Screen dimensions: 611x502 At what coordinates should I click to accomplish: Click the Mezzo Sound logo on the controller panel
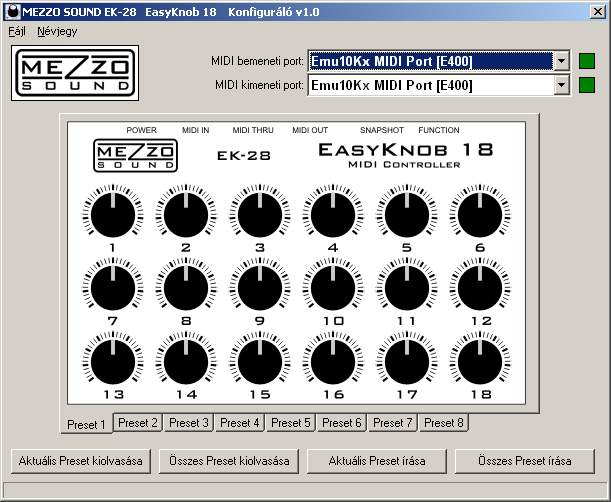point(135,156)
